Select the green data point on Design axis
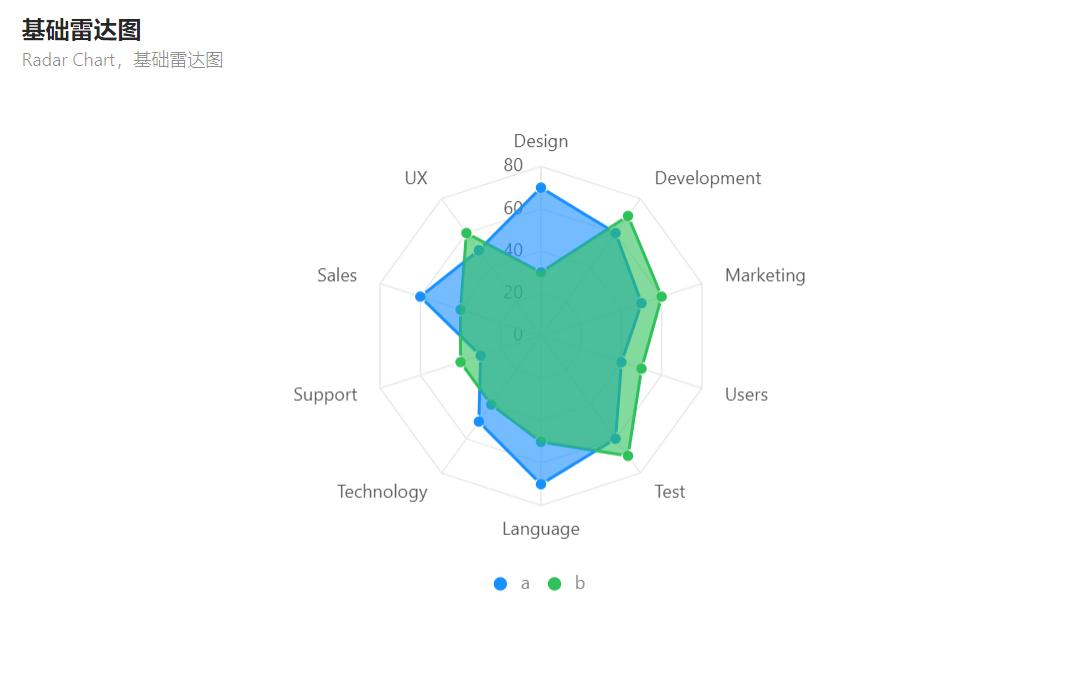1078x690 pixels. [x=541, y=272]
